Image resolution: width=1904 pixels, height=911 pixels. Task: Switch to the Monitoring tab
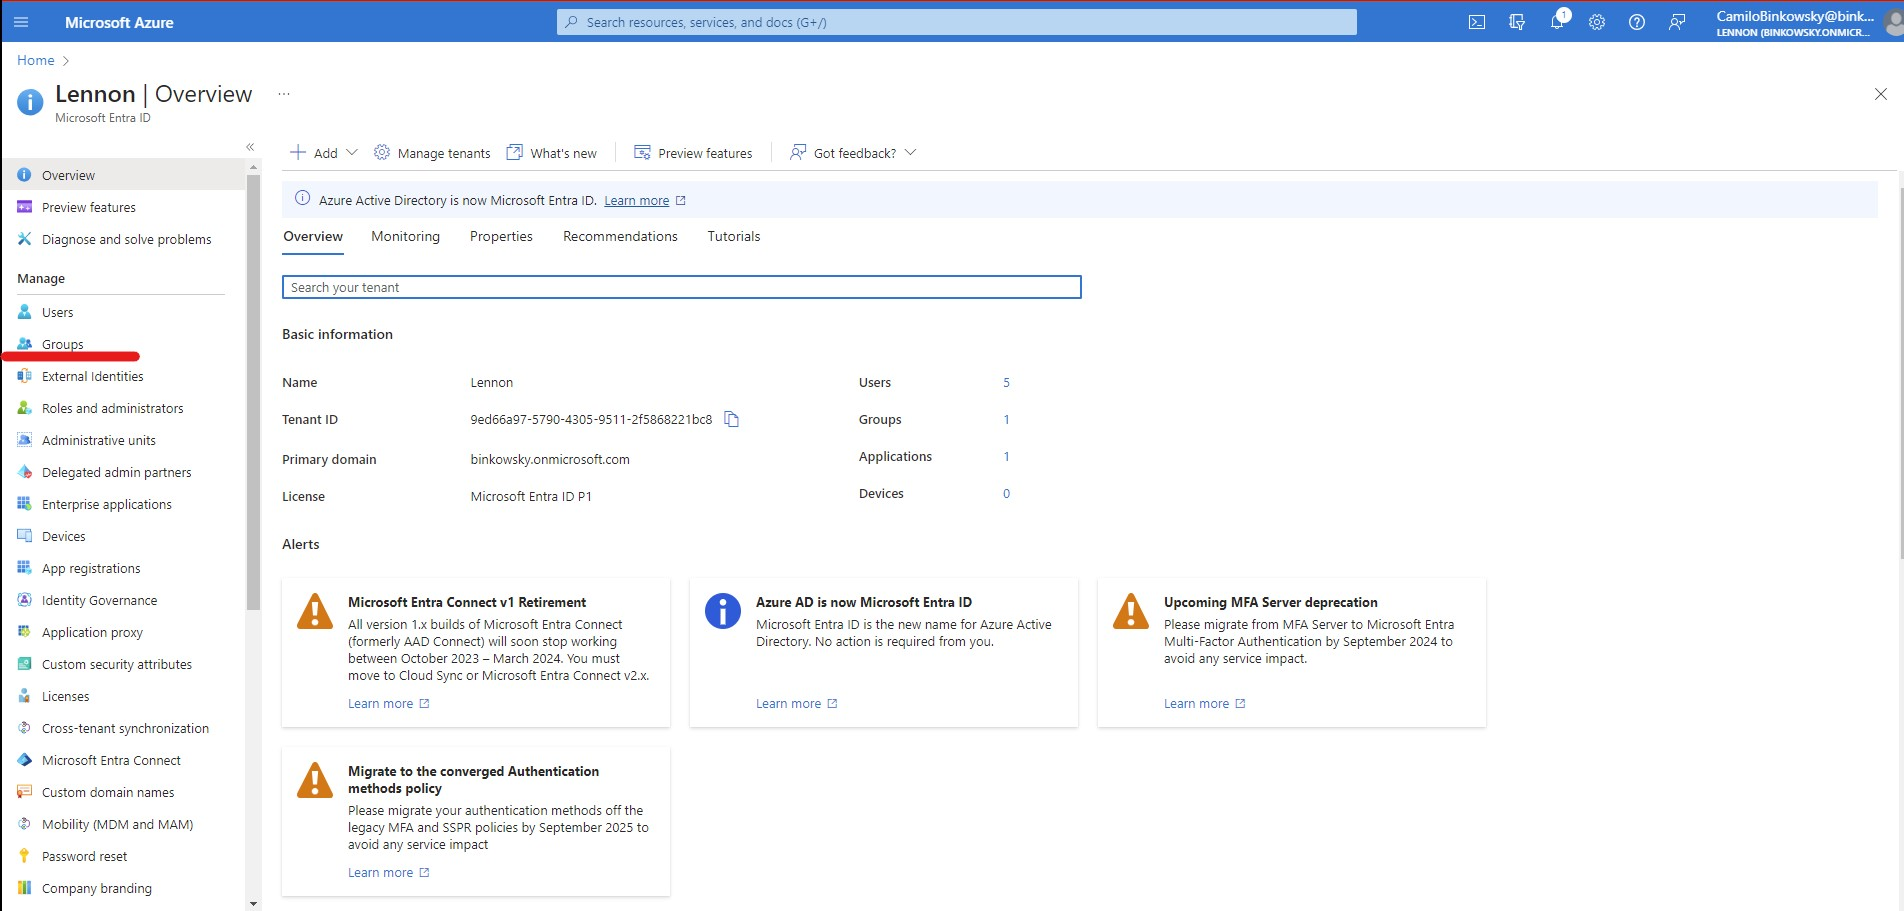tap(405, 236)
